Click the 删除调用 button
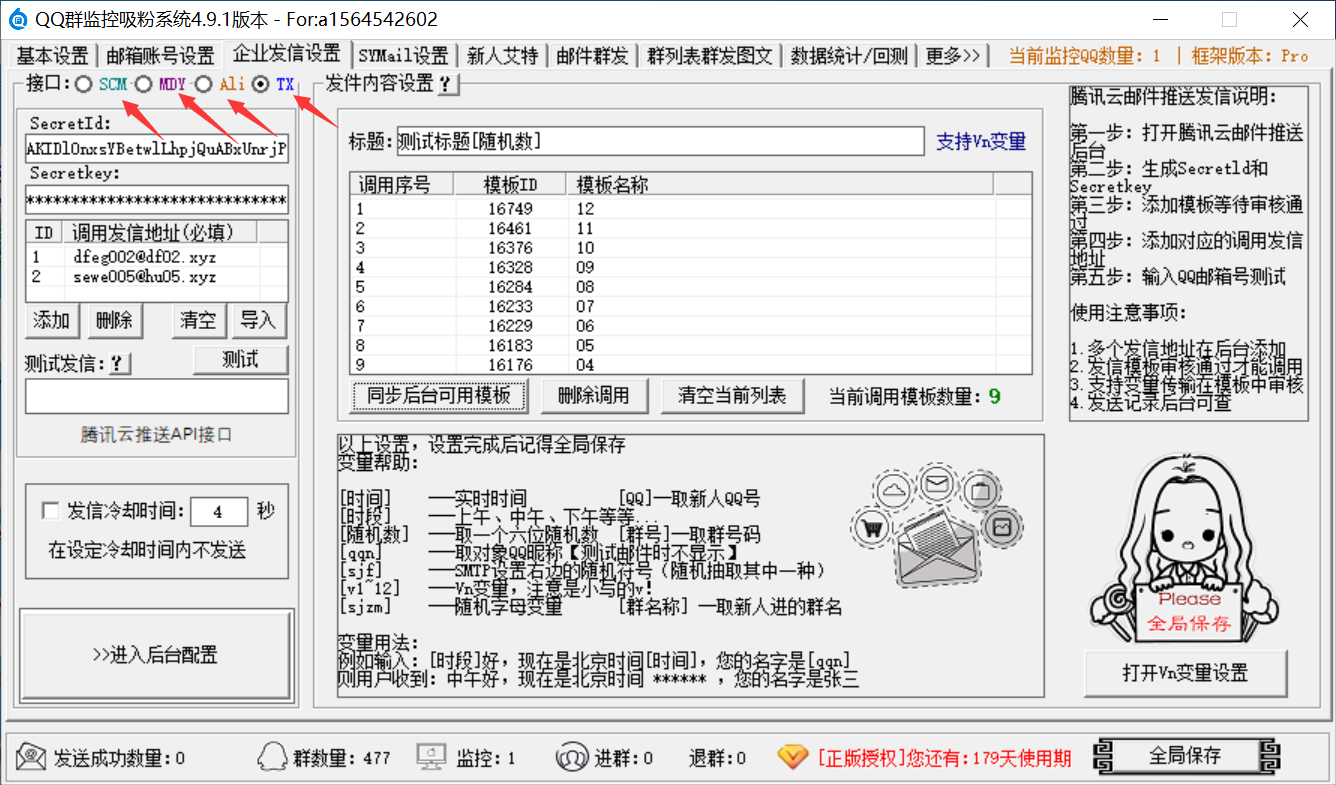 (593, 396)
